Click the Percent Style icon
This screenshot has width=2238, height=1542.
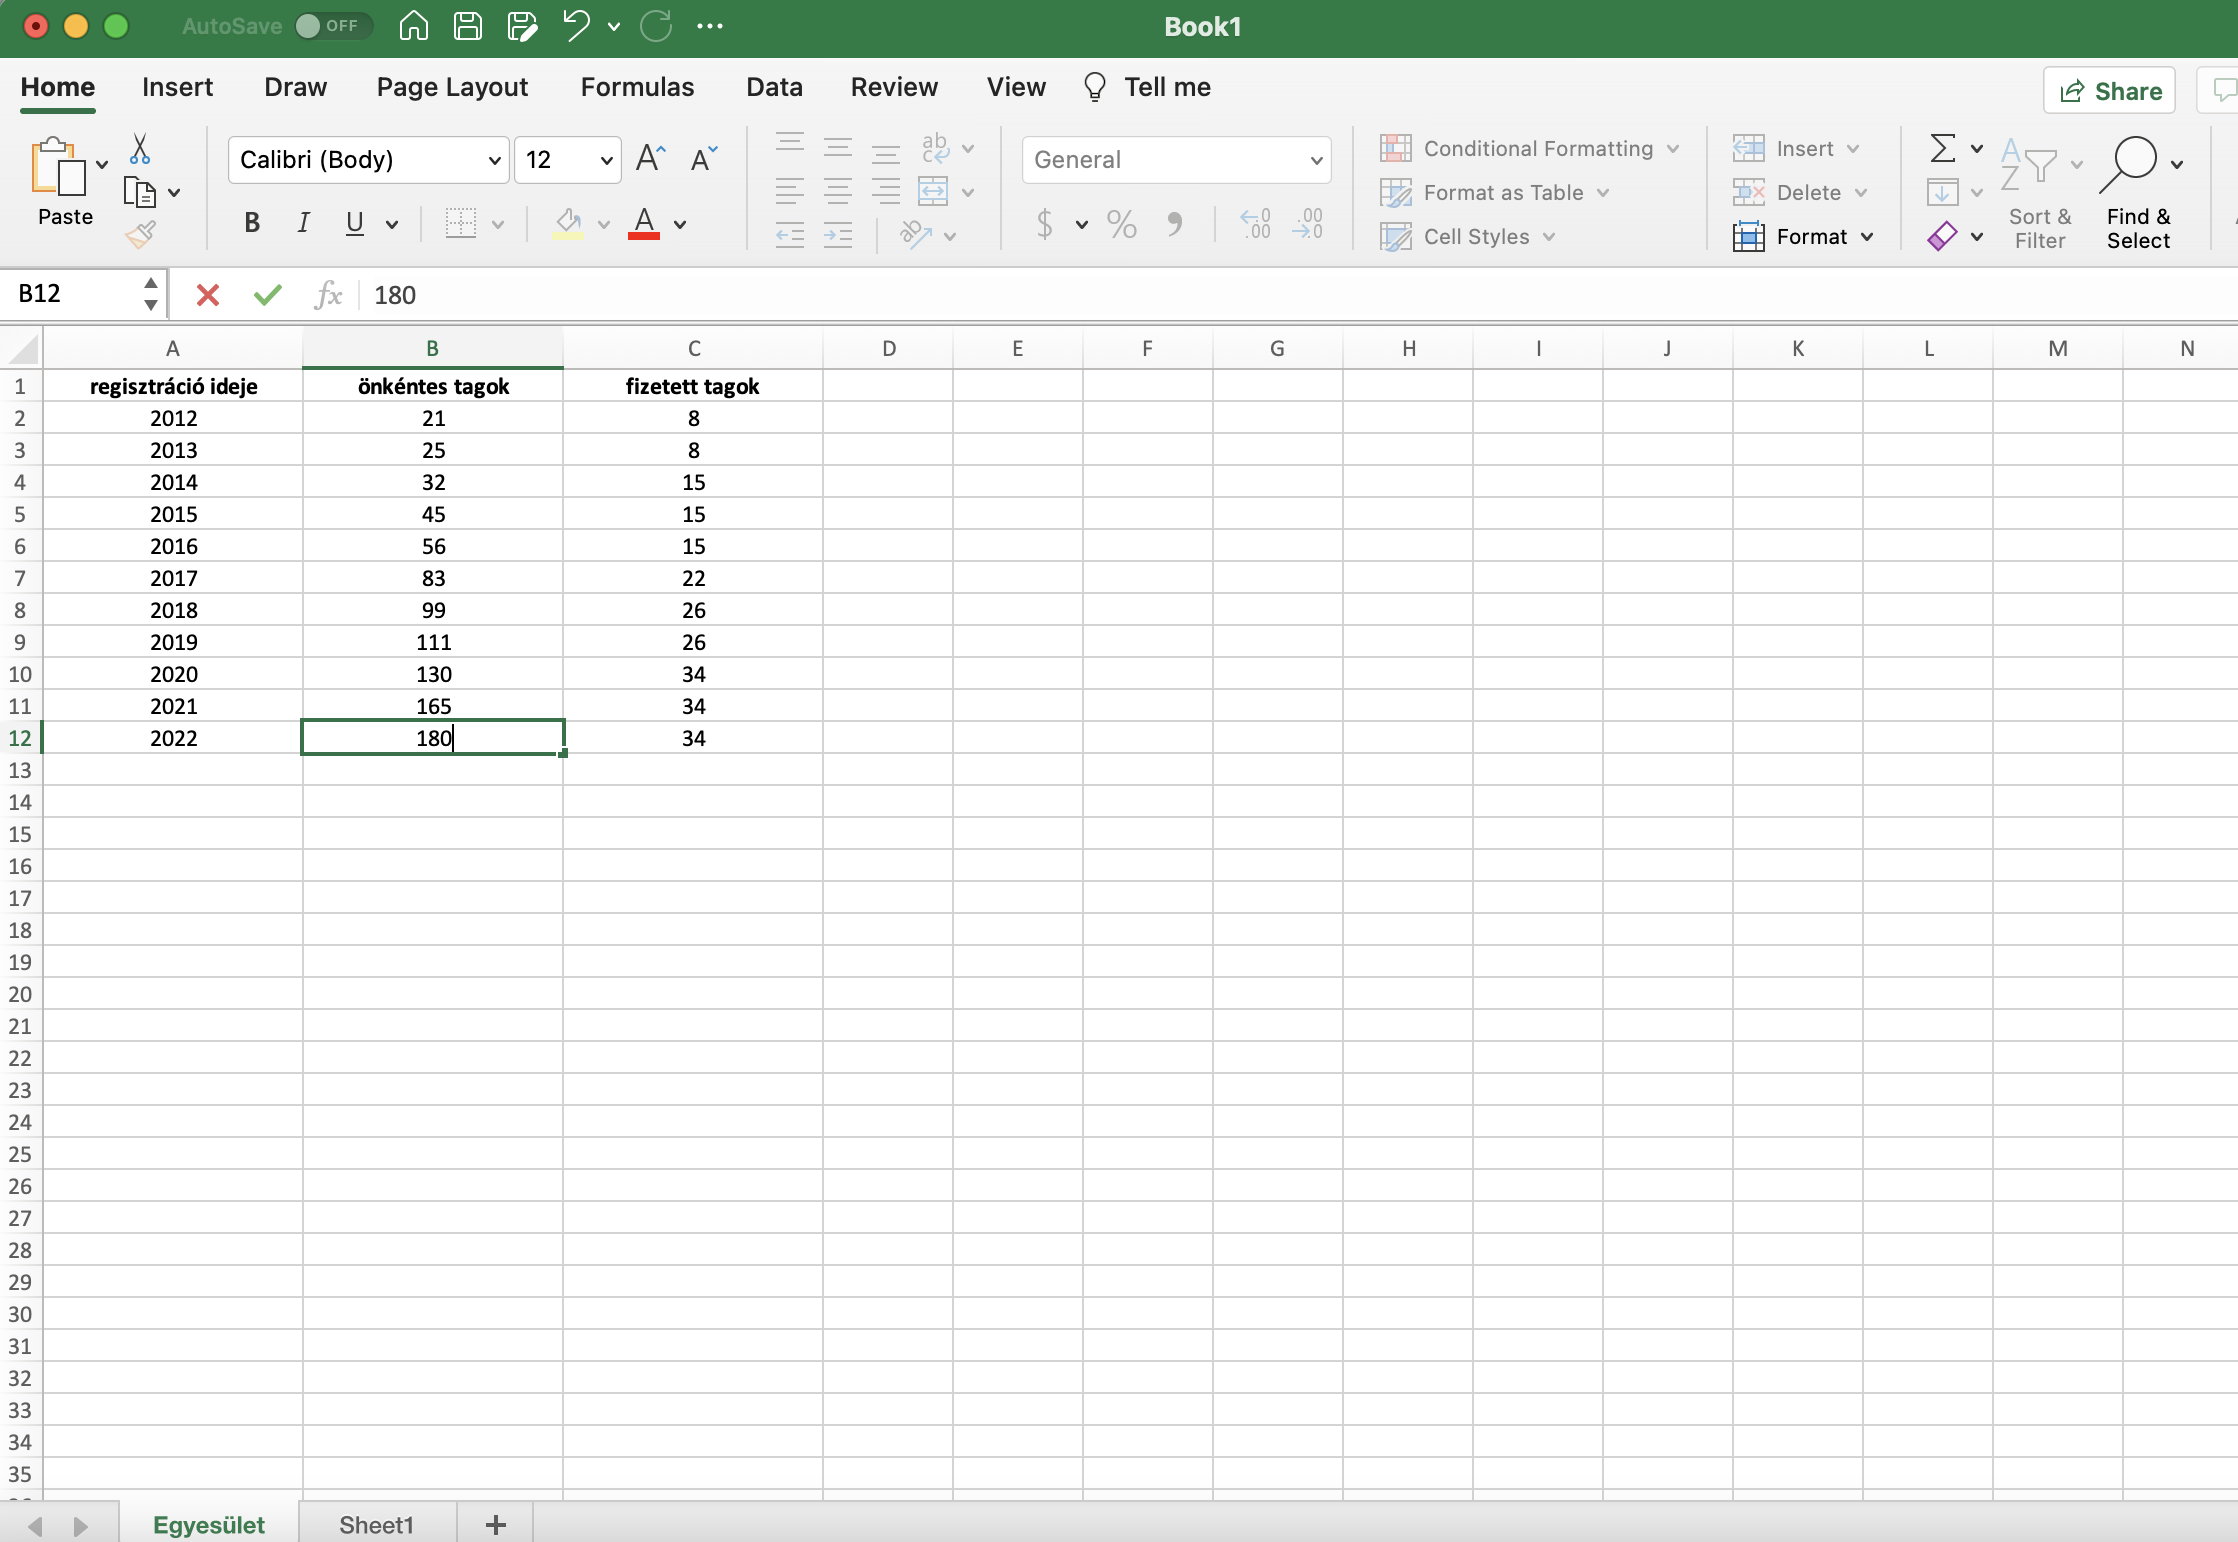(1121, 224)
